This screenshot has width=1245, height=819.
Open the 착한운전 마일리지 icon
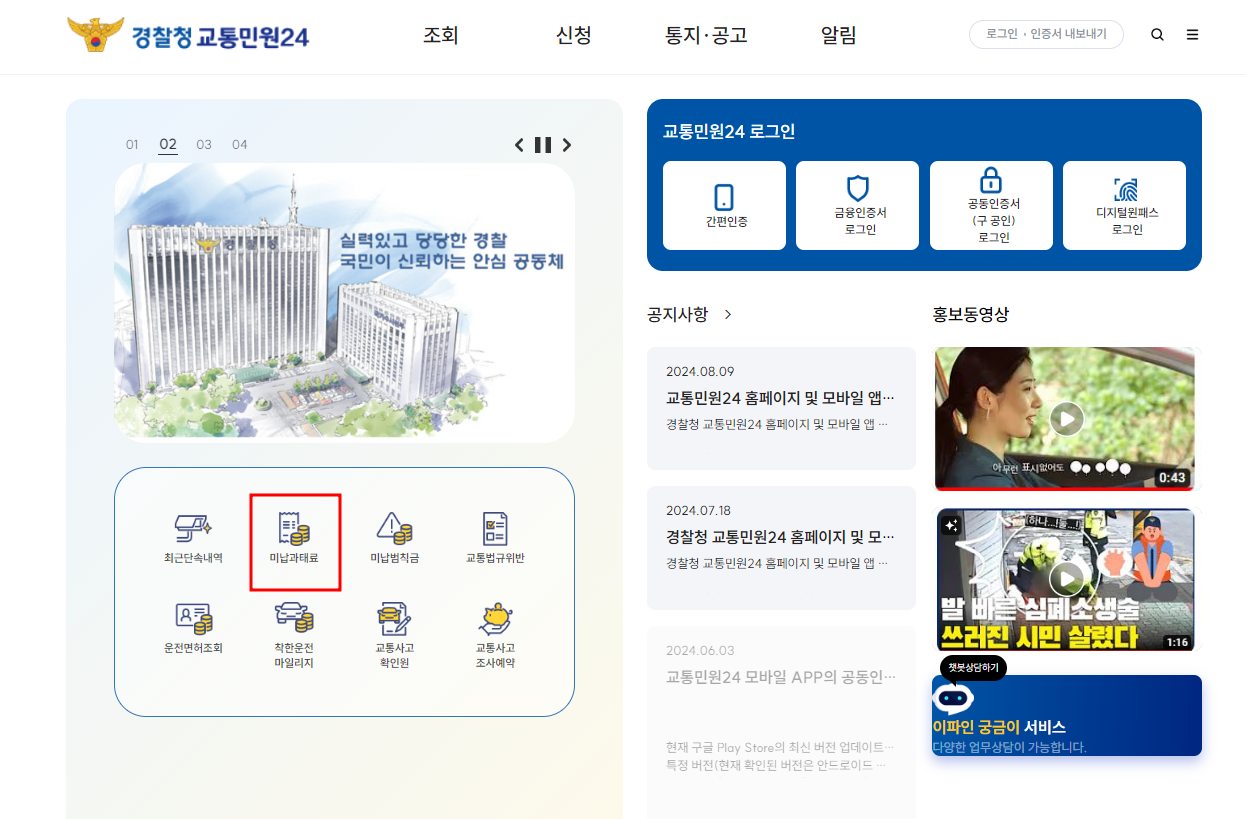pos(294,635)
